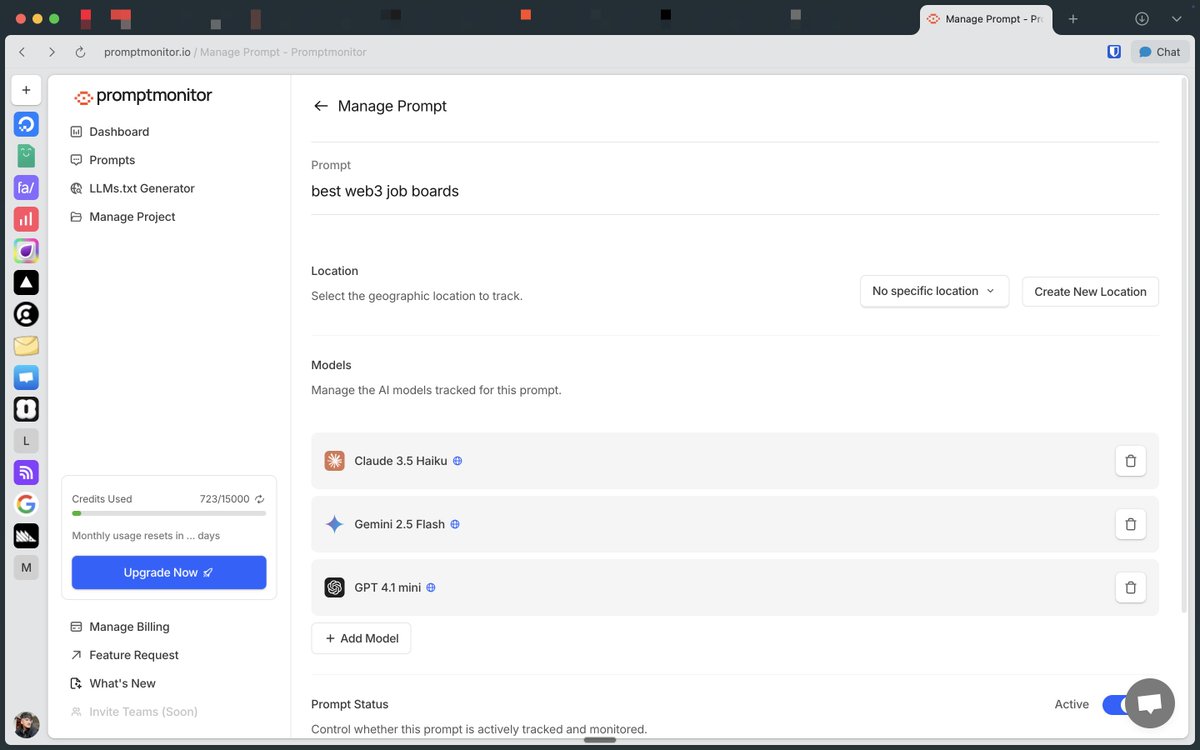
Task: Click the globe icon next to Gemini 2.5 Flash
Action: [454, 524]
